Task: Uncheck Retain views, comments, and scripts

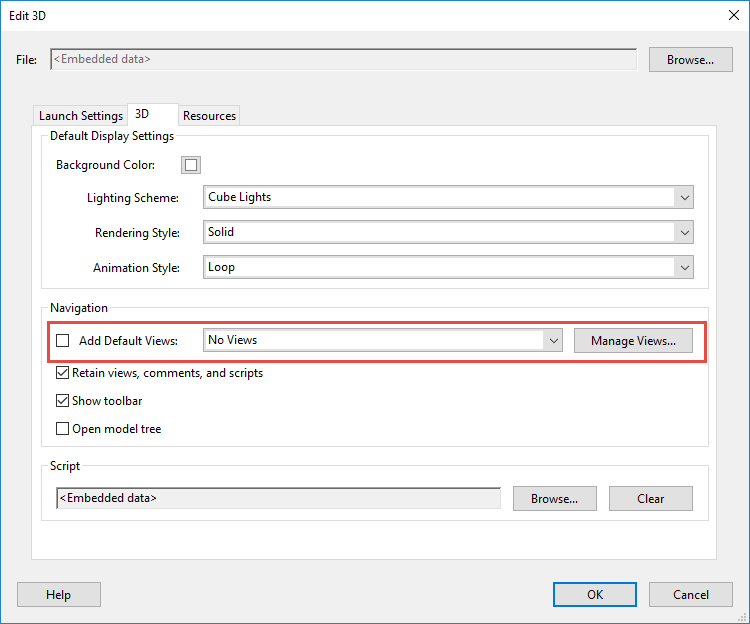Action: tap(63, 373)
